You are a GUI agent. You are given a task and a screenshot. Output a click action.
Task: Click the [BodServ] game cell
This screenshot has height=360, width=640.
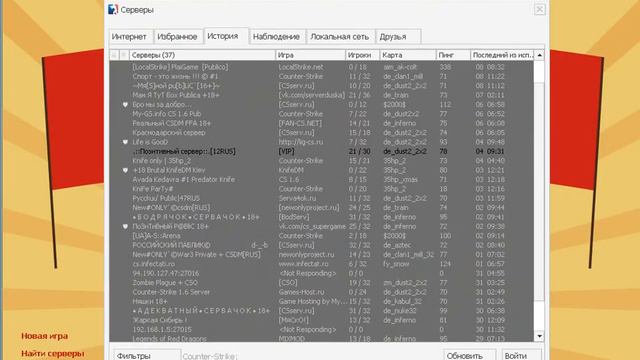coord(293,217)
